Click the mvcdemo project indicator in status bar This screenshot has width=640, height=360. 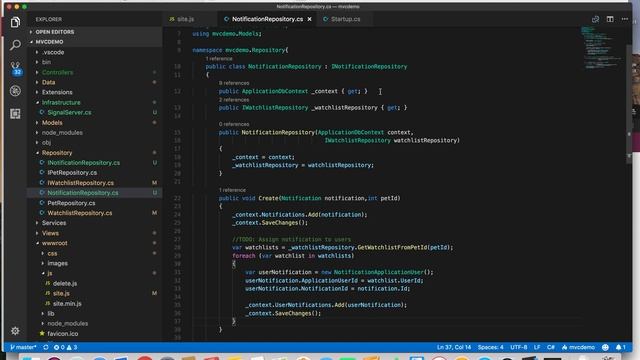[x=578, y=347]
